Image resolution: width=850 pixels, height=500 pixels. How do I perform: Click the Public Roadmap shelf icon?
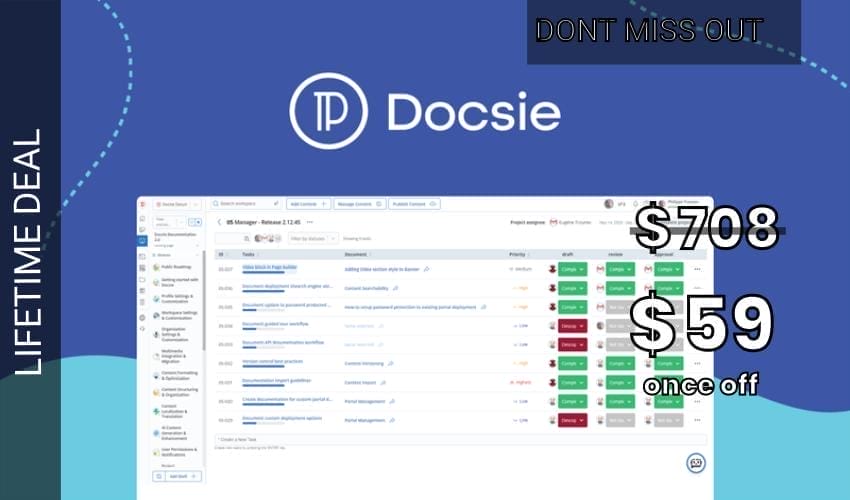click(x=157, y=269)
